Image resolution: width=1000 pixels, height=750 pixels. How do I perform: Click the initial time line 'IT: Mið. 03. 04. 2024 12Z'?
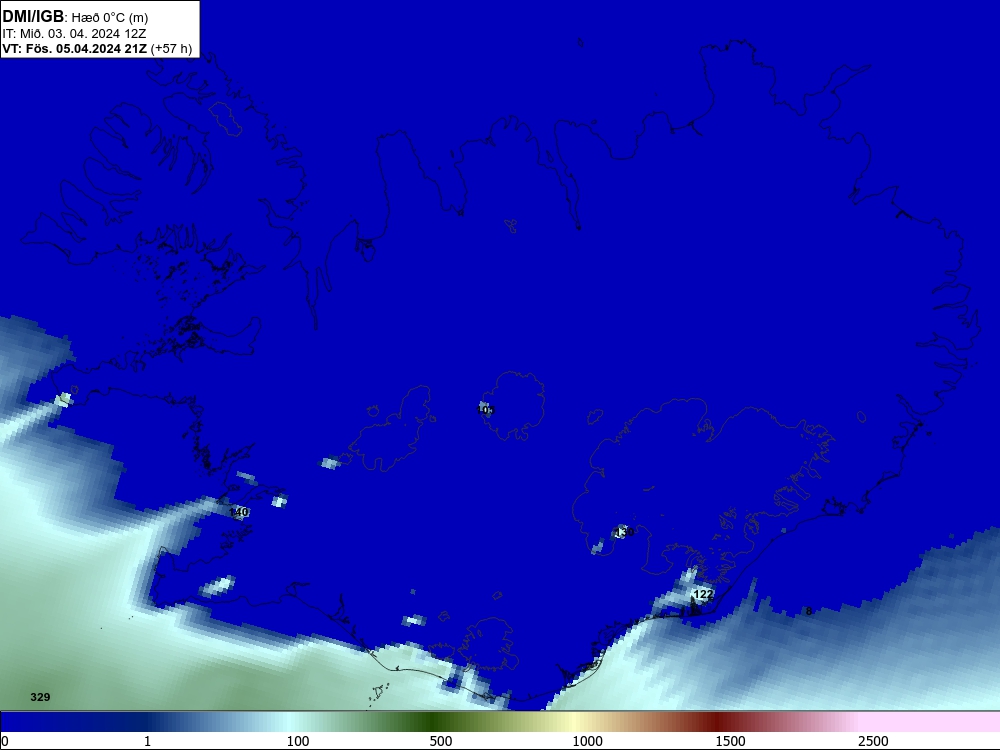point(74,34)
